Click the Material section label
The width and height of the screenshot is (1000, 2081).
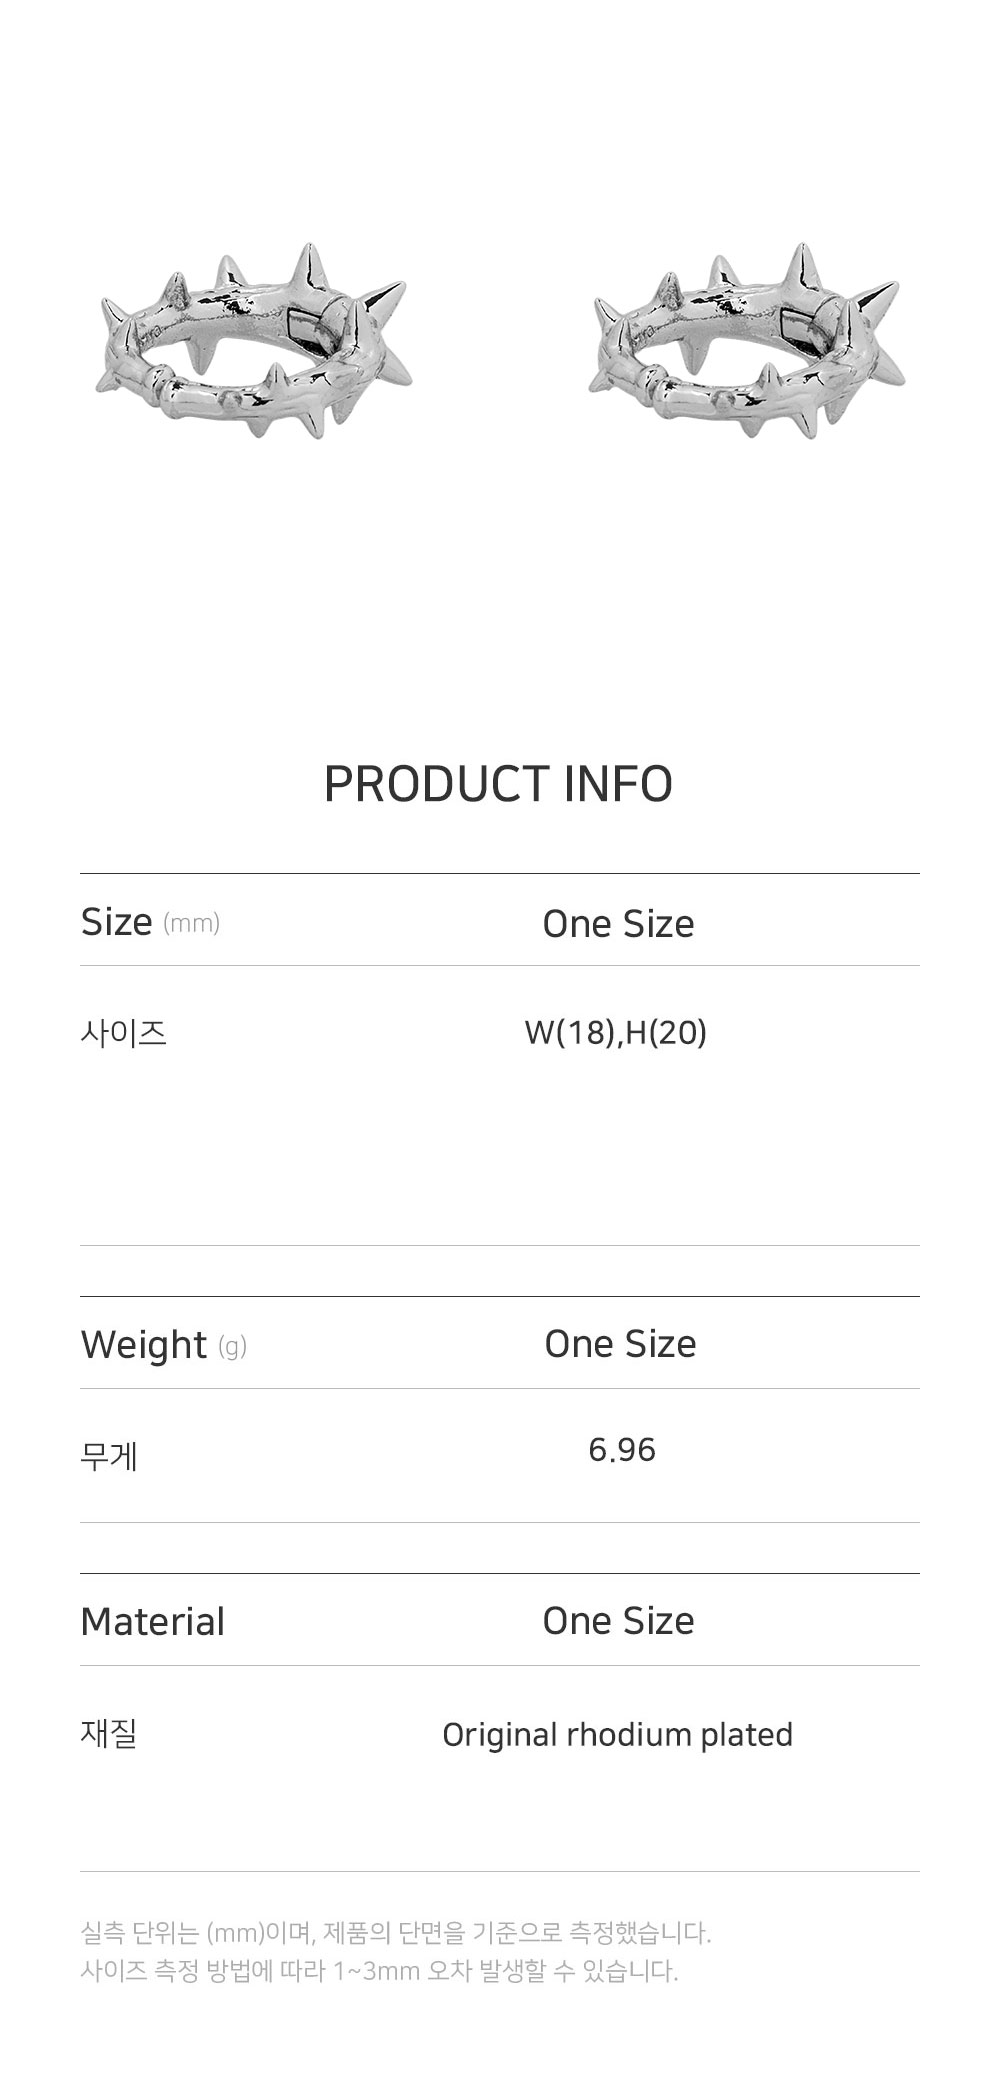tap(153, 1622)
